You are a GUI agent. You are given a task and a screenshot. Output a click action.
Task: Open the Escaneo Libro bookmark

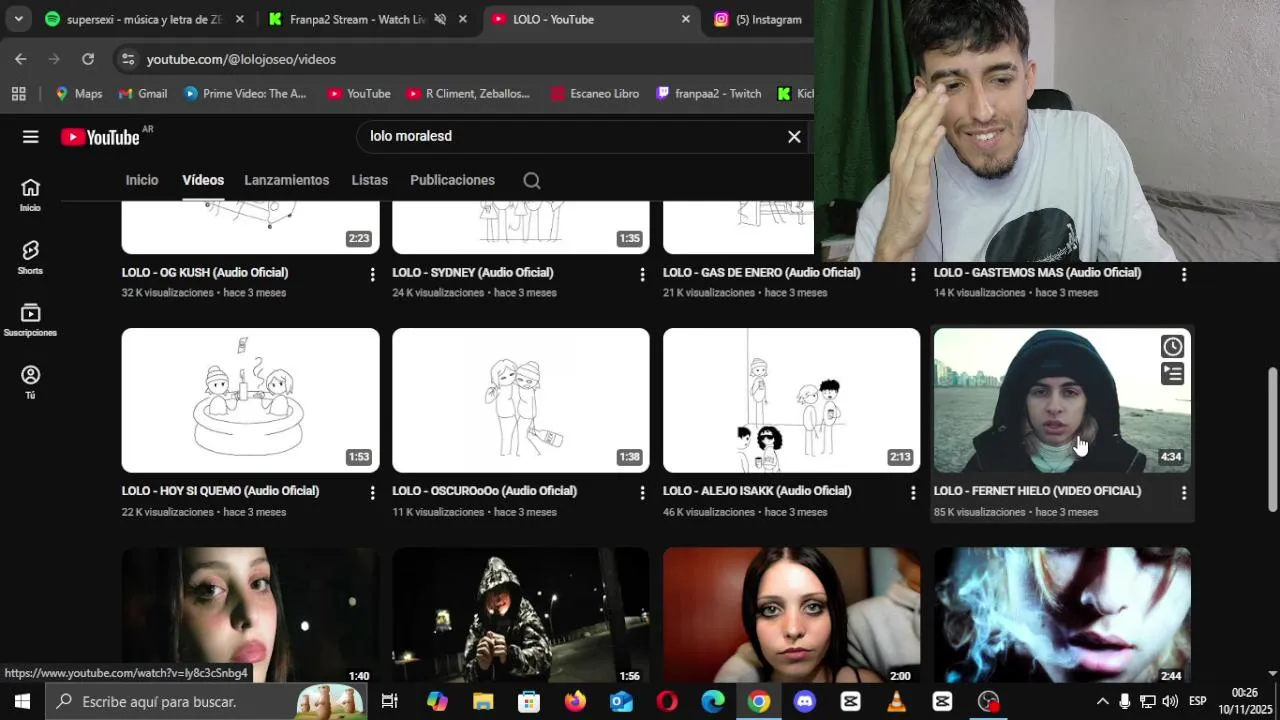(x=595, y=94)
